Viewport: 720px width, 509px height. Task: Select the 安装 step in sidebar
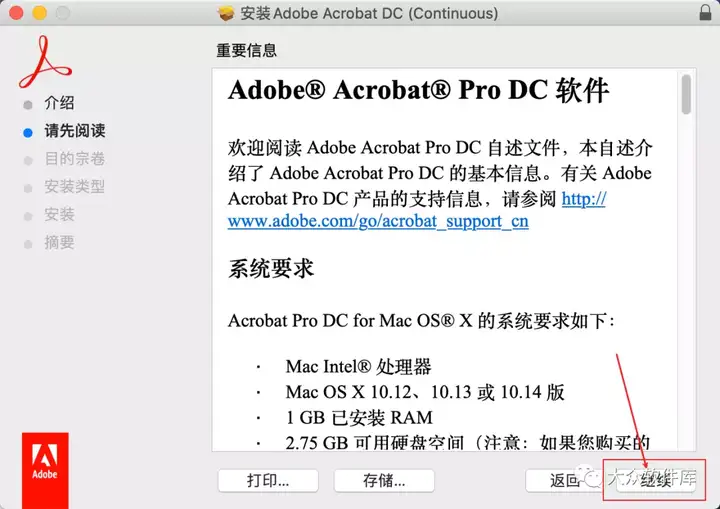59,215
